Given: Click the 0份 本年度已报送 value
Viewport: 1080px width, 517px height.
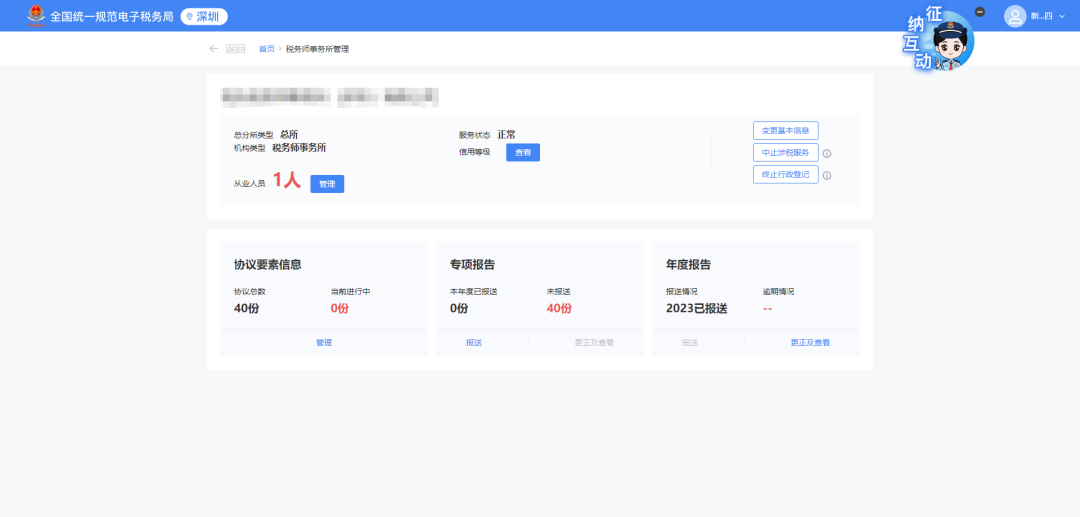Looking at the screenshot, I should pos(459,308).
